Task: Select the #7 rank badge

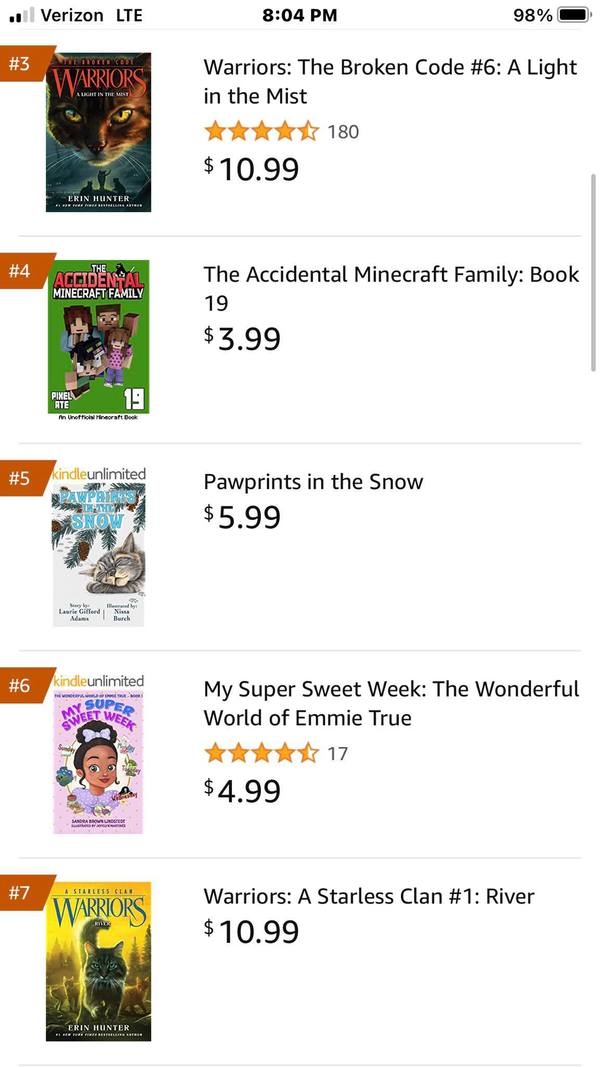Action: (20, 892)
